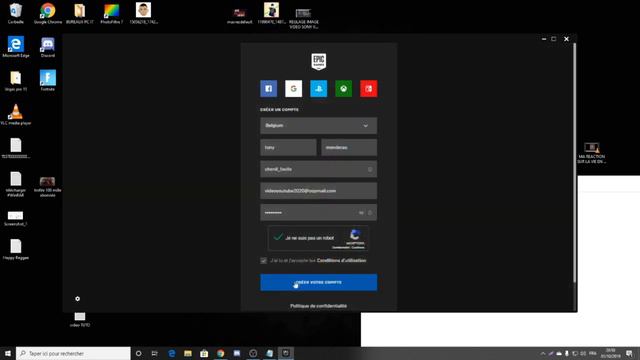Viewport: 640px width, 360px height.
Task: Open the Belgium country dropdown
Action: coord(318,126)
